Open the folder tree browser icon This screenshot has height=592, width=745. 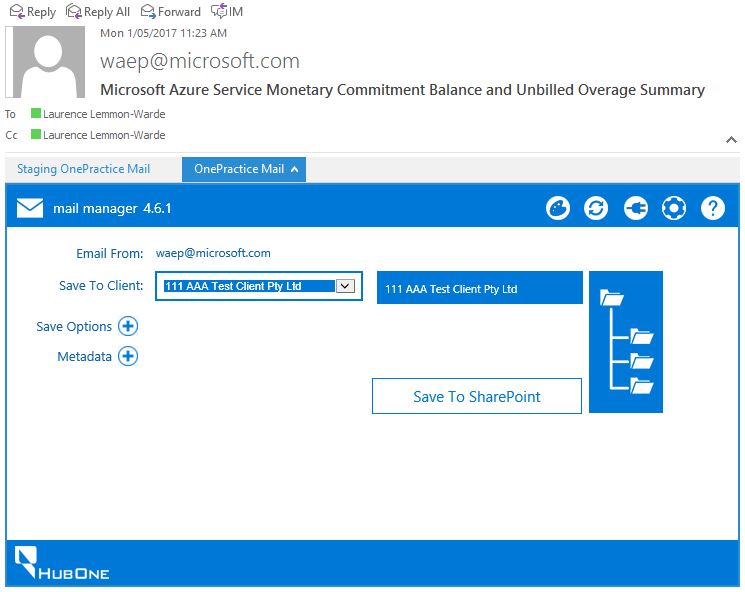(x=626, y=342)
